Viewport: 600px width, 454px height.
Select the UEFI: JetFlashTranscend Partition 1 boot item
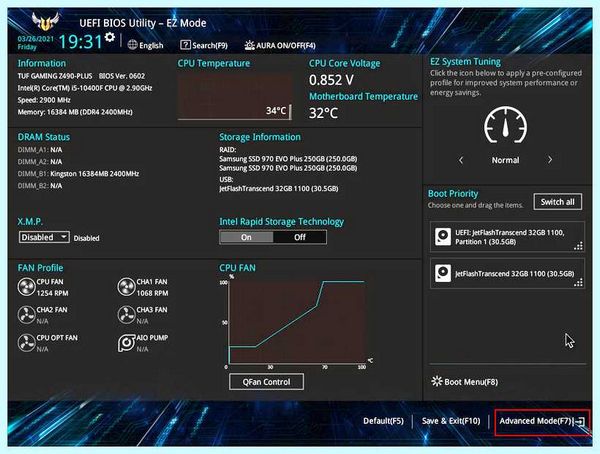pos(507,237)
